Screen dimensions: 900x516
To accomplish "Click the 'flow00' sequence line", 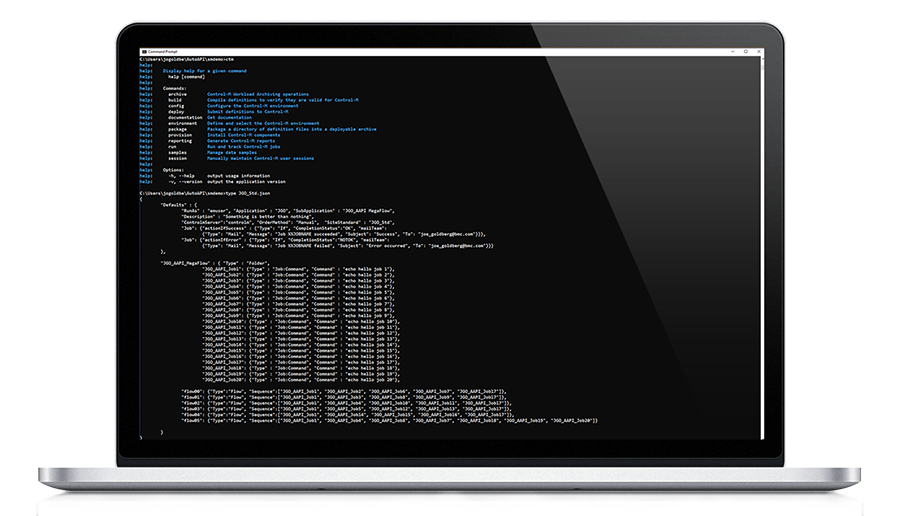I will tap(344, 391).
